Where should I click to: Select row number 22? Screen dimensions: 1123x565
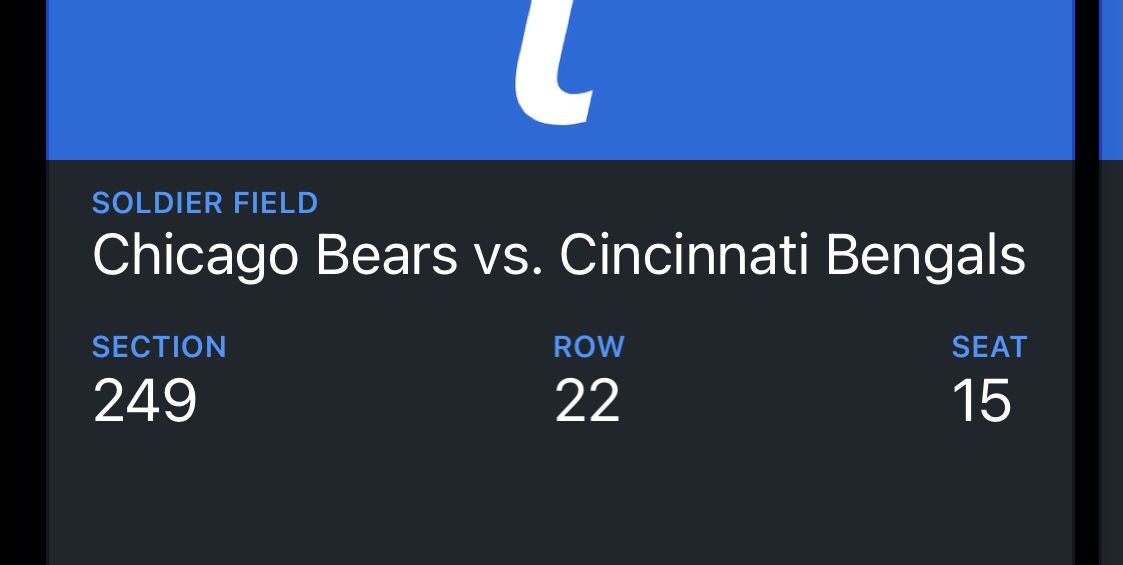[x=587, y=401]
